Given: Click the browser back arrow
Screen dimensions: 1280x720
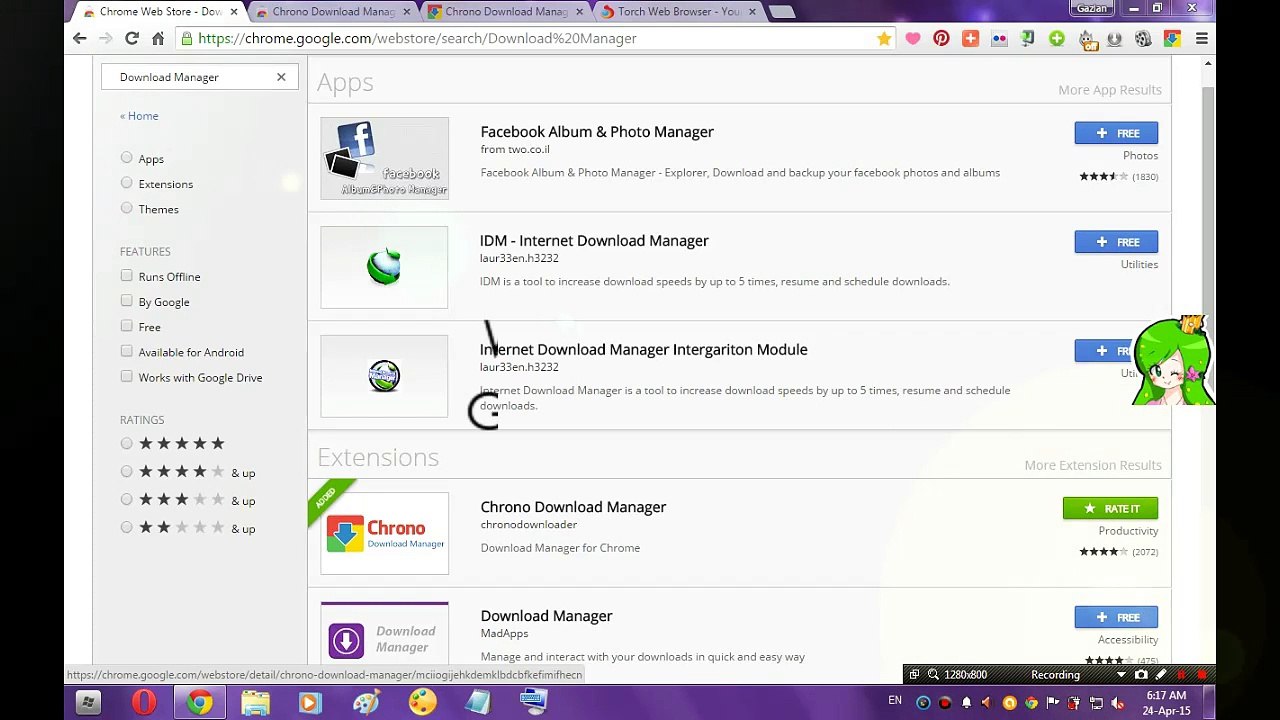Looking at the screenshot, I should pyautogui.click(x=80, y=38).
